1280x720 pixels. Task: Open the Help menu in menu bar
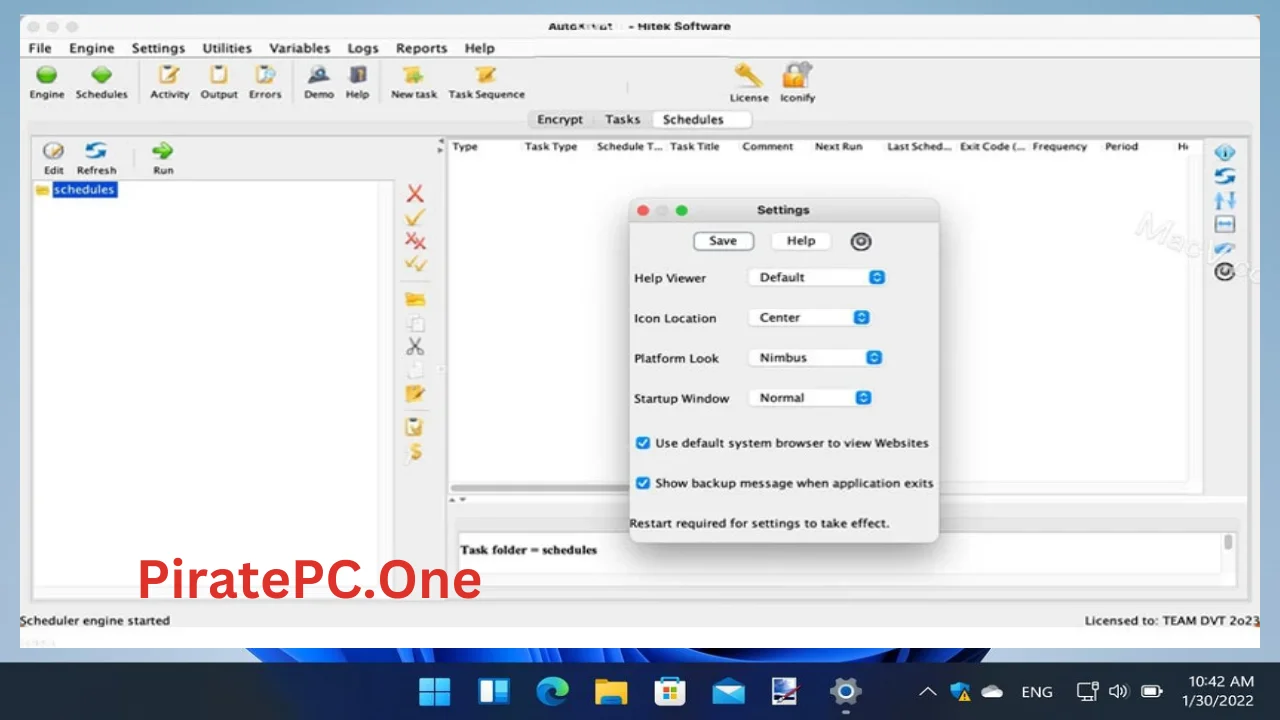pyautogui.click(x=479, y=48)
